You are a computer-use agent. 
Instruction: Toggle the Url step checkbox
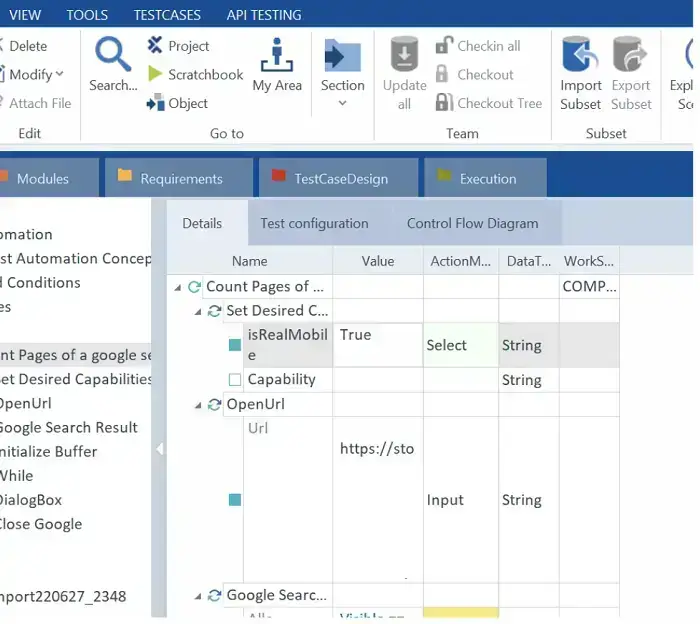point(235,500)
